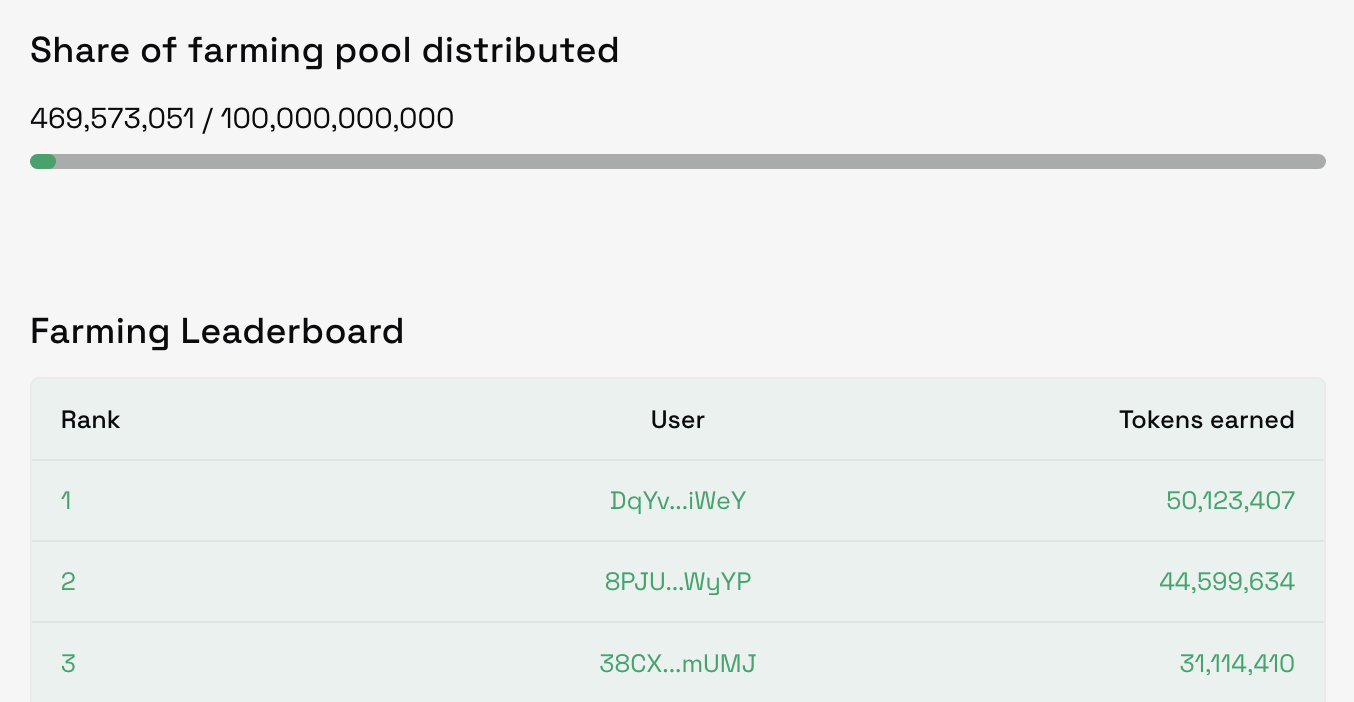The width and height of the screenshot is (1354, 702).
Task: Click rank 3 in the leaderboard
Action: [x=68, y=663]
